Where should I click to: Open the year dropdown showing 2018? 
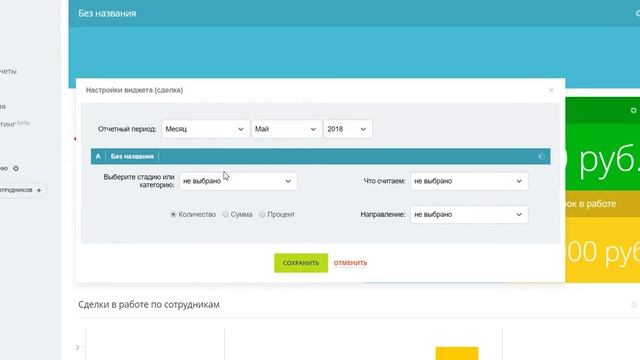tap(347, 129)
